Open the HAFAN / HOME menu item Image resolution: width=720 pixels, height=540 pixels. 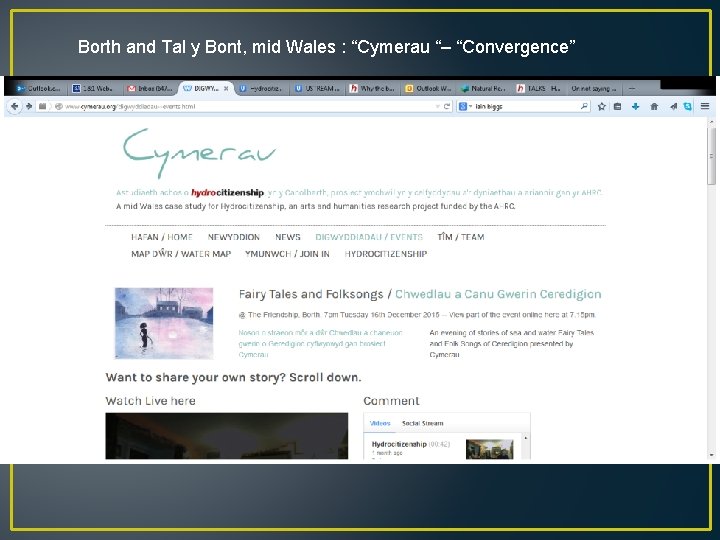click(x=162, y=237)
